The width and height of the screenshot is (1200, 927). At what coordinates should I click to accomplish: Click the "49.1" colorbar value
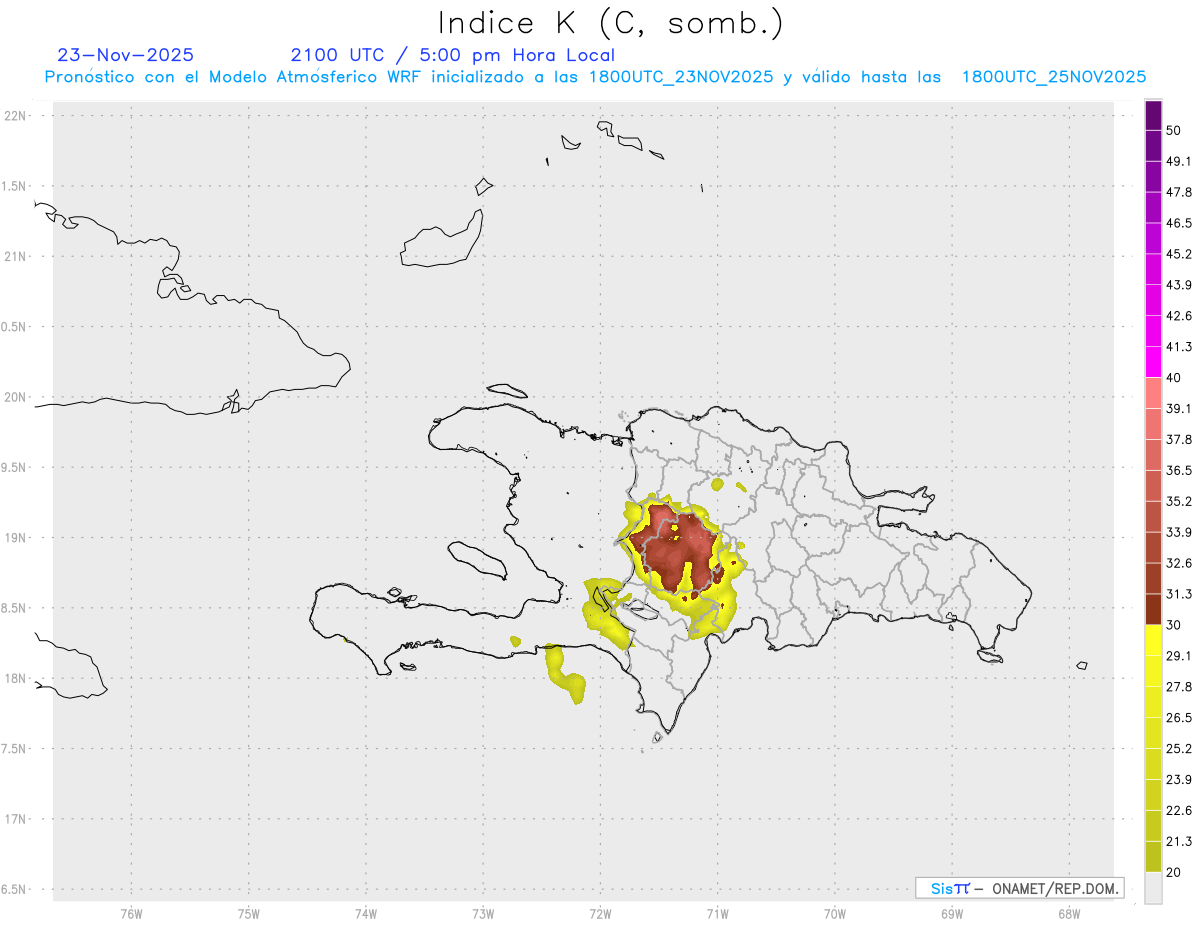[x=1179, y=161]
